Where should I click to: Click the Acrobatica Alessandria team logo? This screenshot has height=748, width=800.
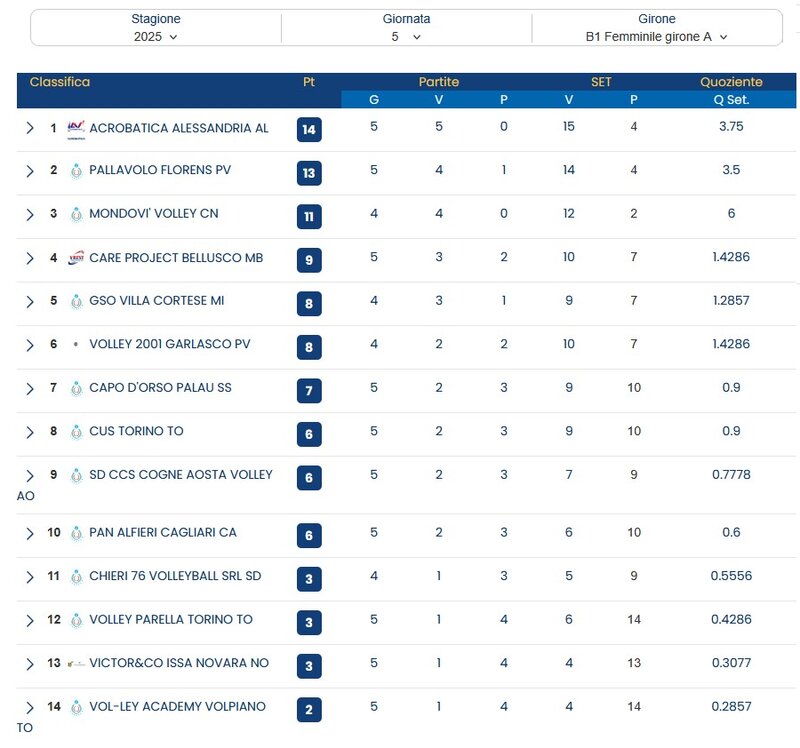[76, 128]
